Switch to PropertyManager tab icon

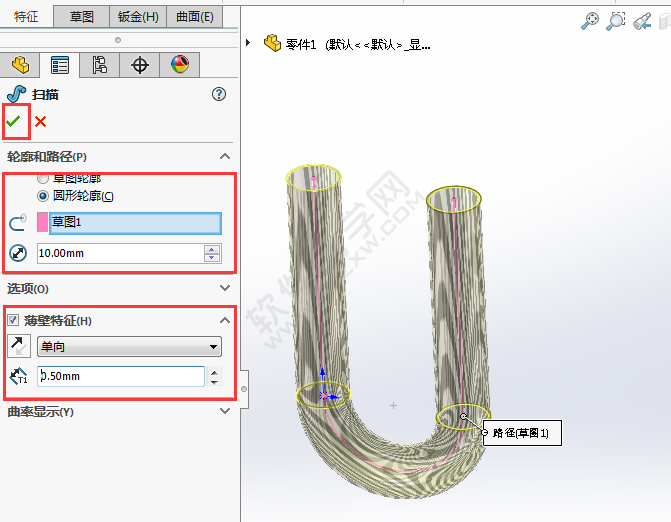point(59,65)
